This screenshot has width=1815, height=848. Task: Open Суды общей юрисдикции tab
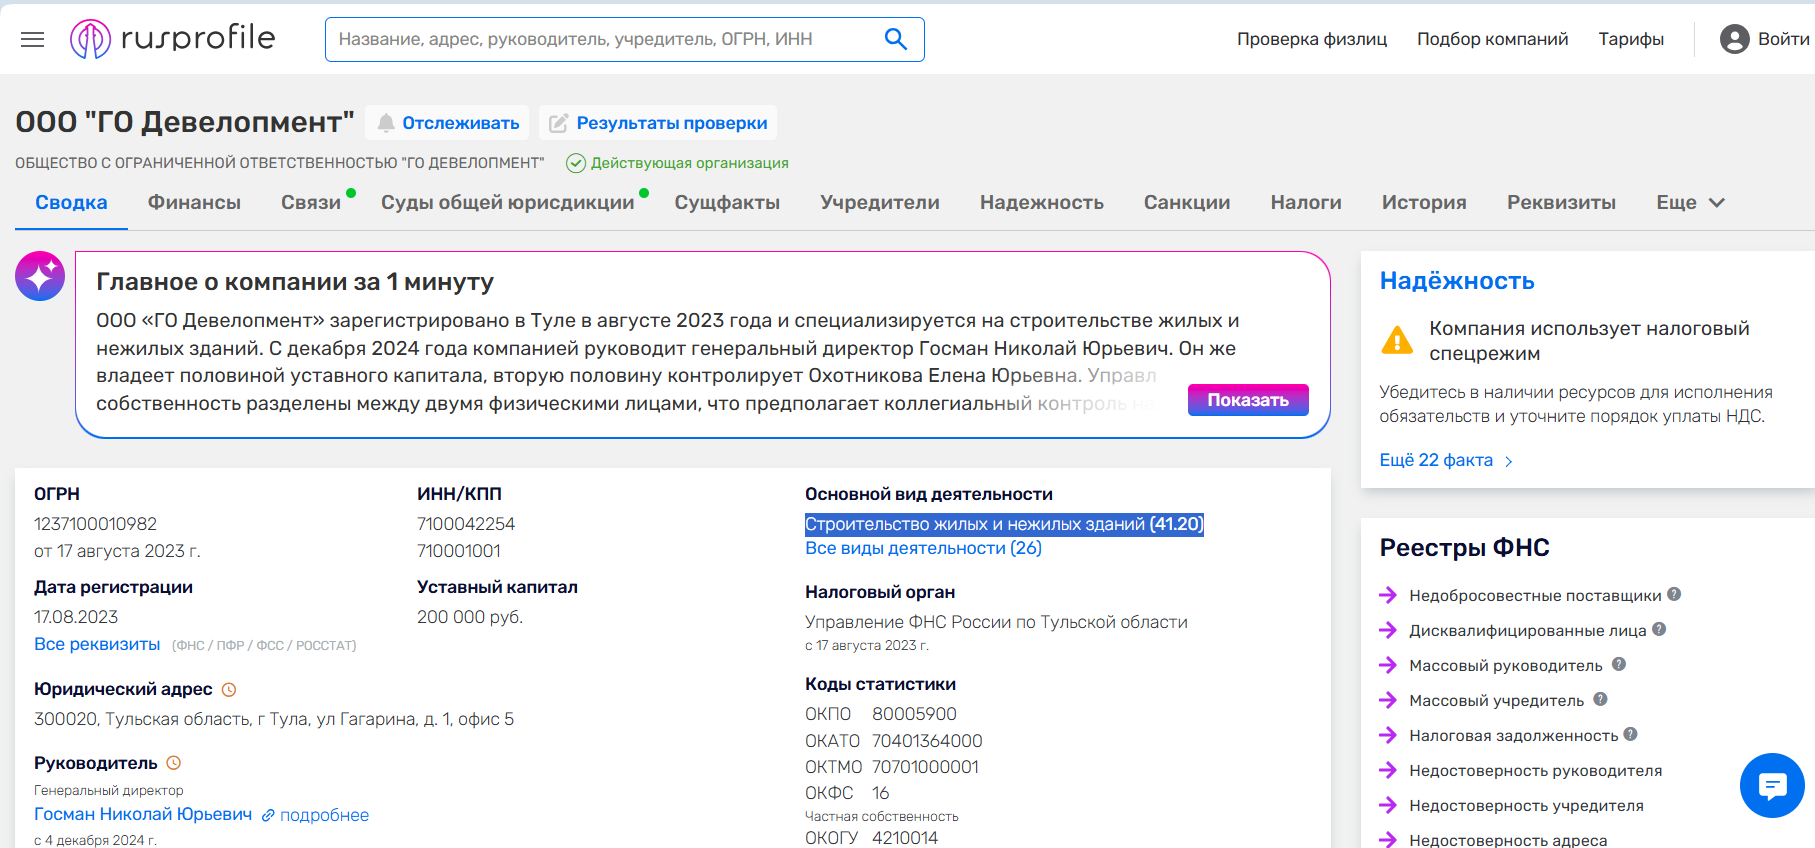(x=508, y=203)
